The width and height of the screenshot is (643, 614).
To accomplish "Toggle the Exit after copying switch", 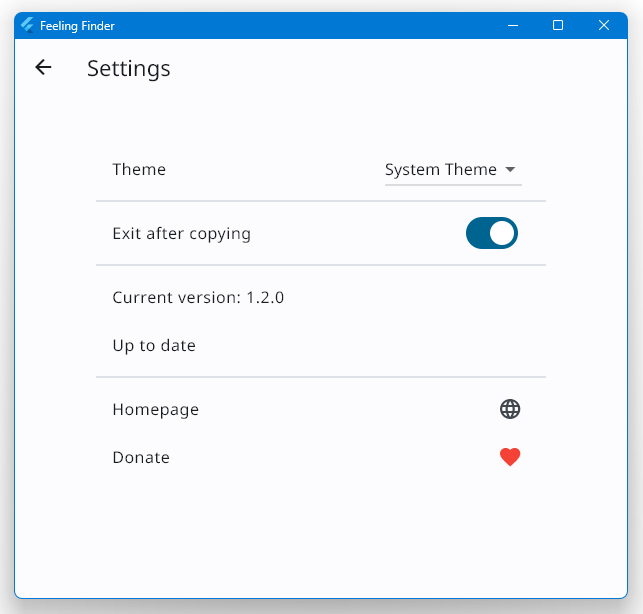I will 492,233.
